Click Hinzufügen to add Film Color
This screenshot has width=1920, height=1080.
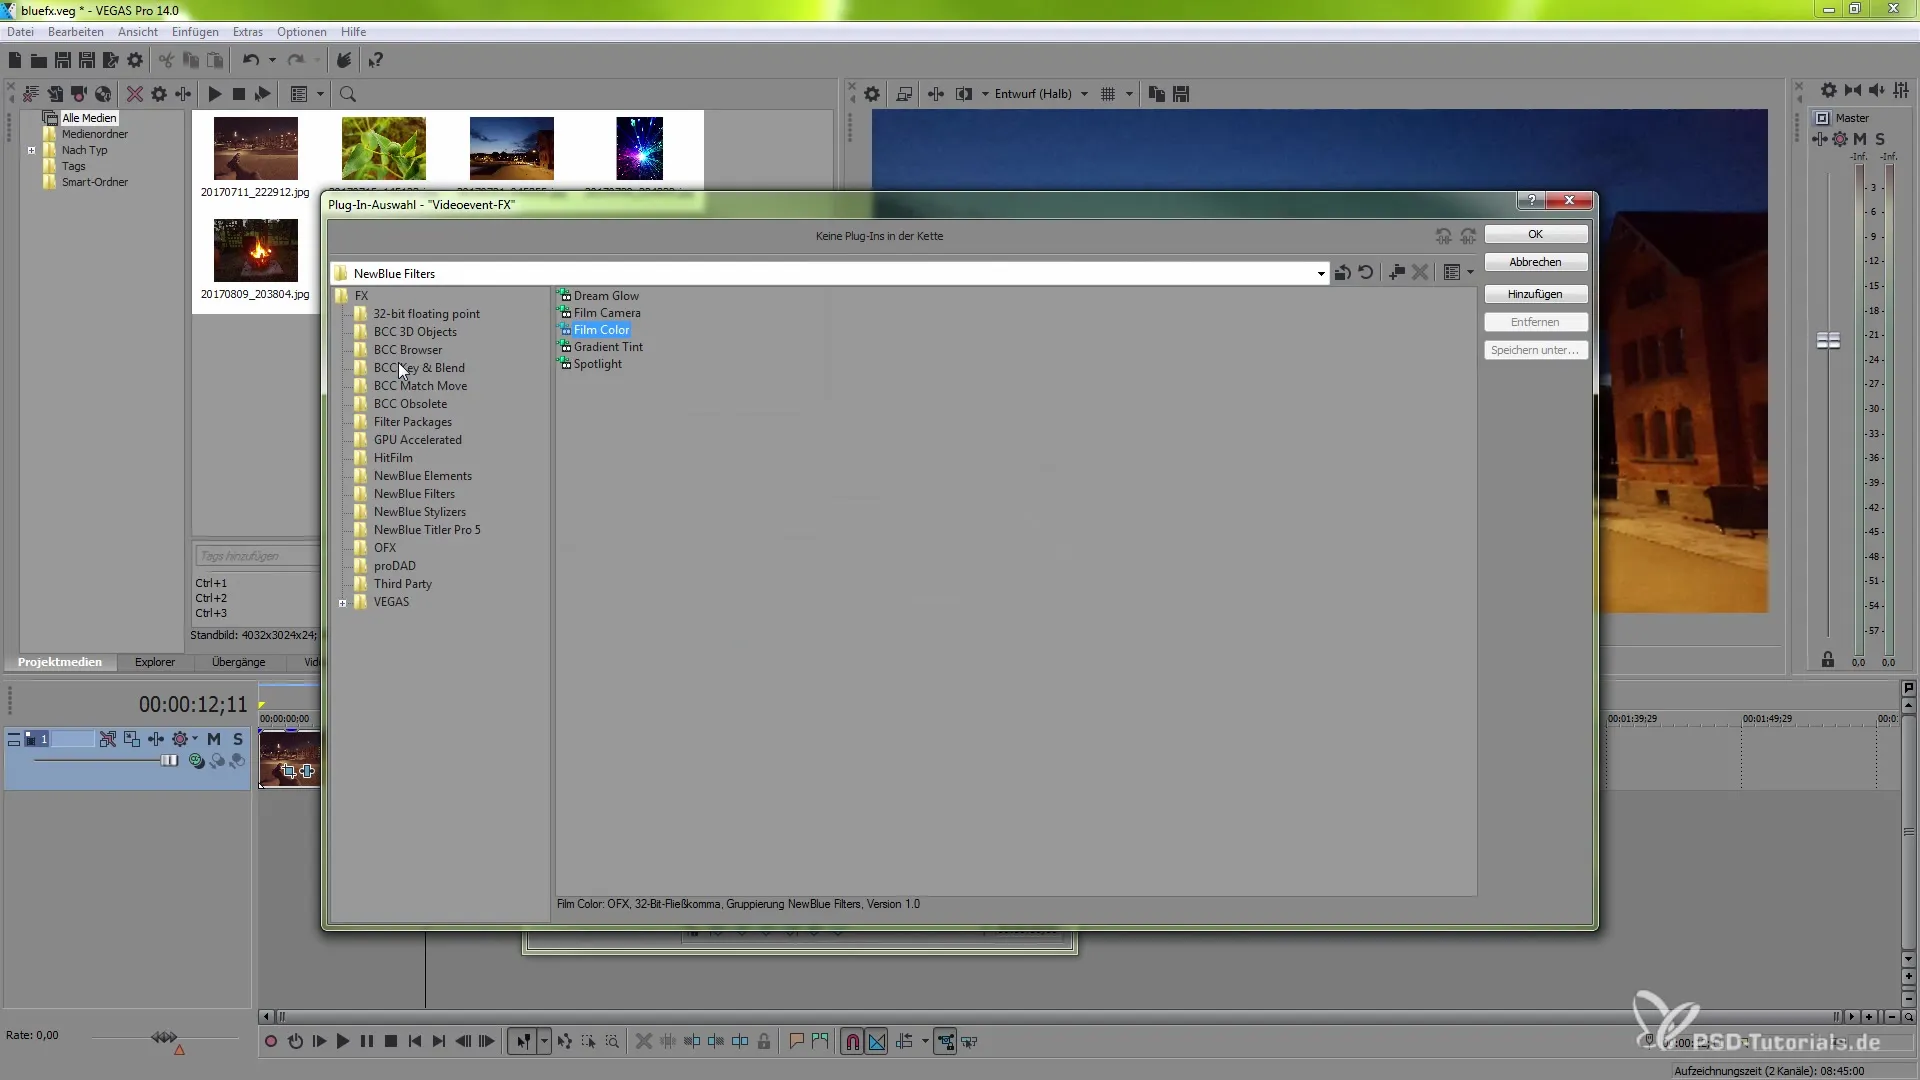click(x=1535, y=294)
